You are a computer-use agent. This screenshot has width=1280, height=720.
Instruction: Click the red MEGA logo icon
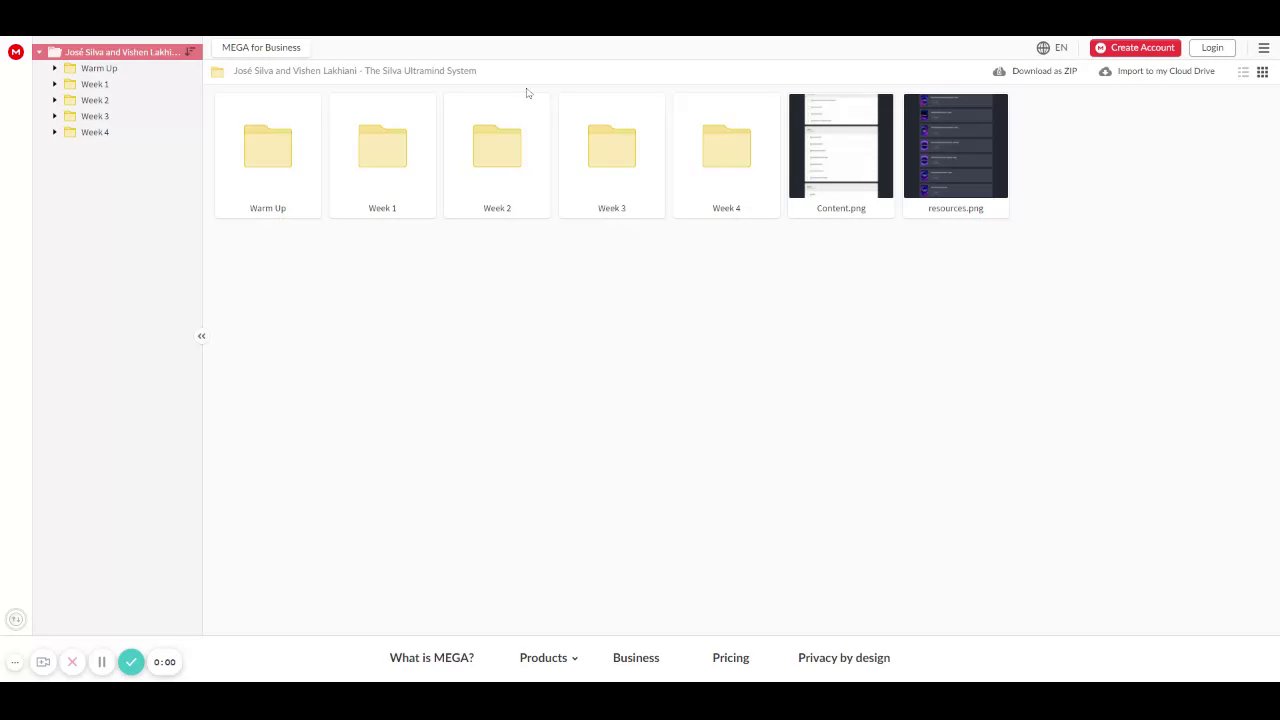16,52
